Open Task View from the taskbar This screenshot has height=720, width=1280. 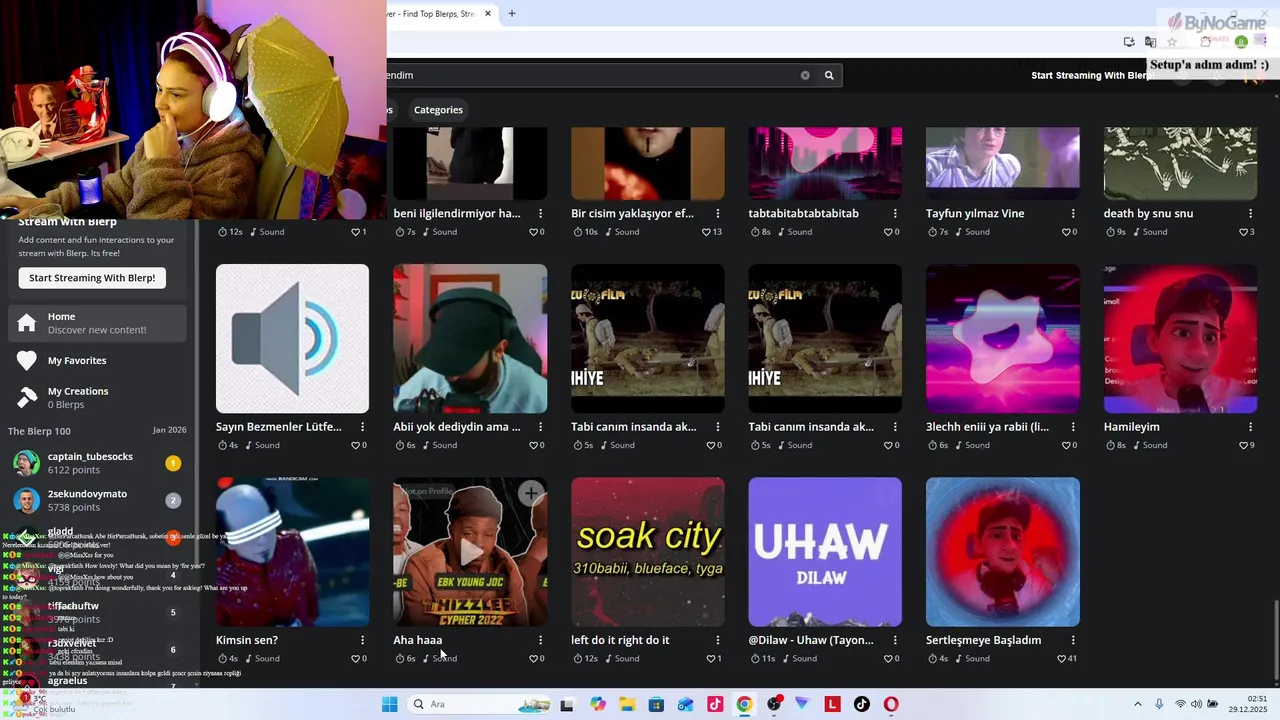[567, 704]
